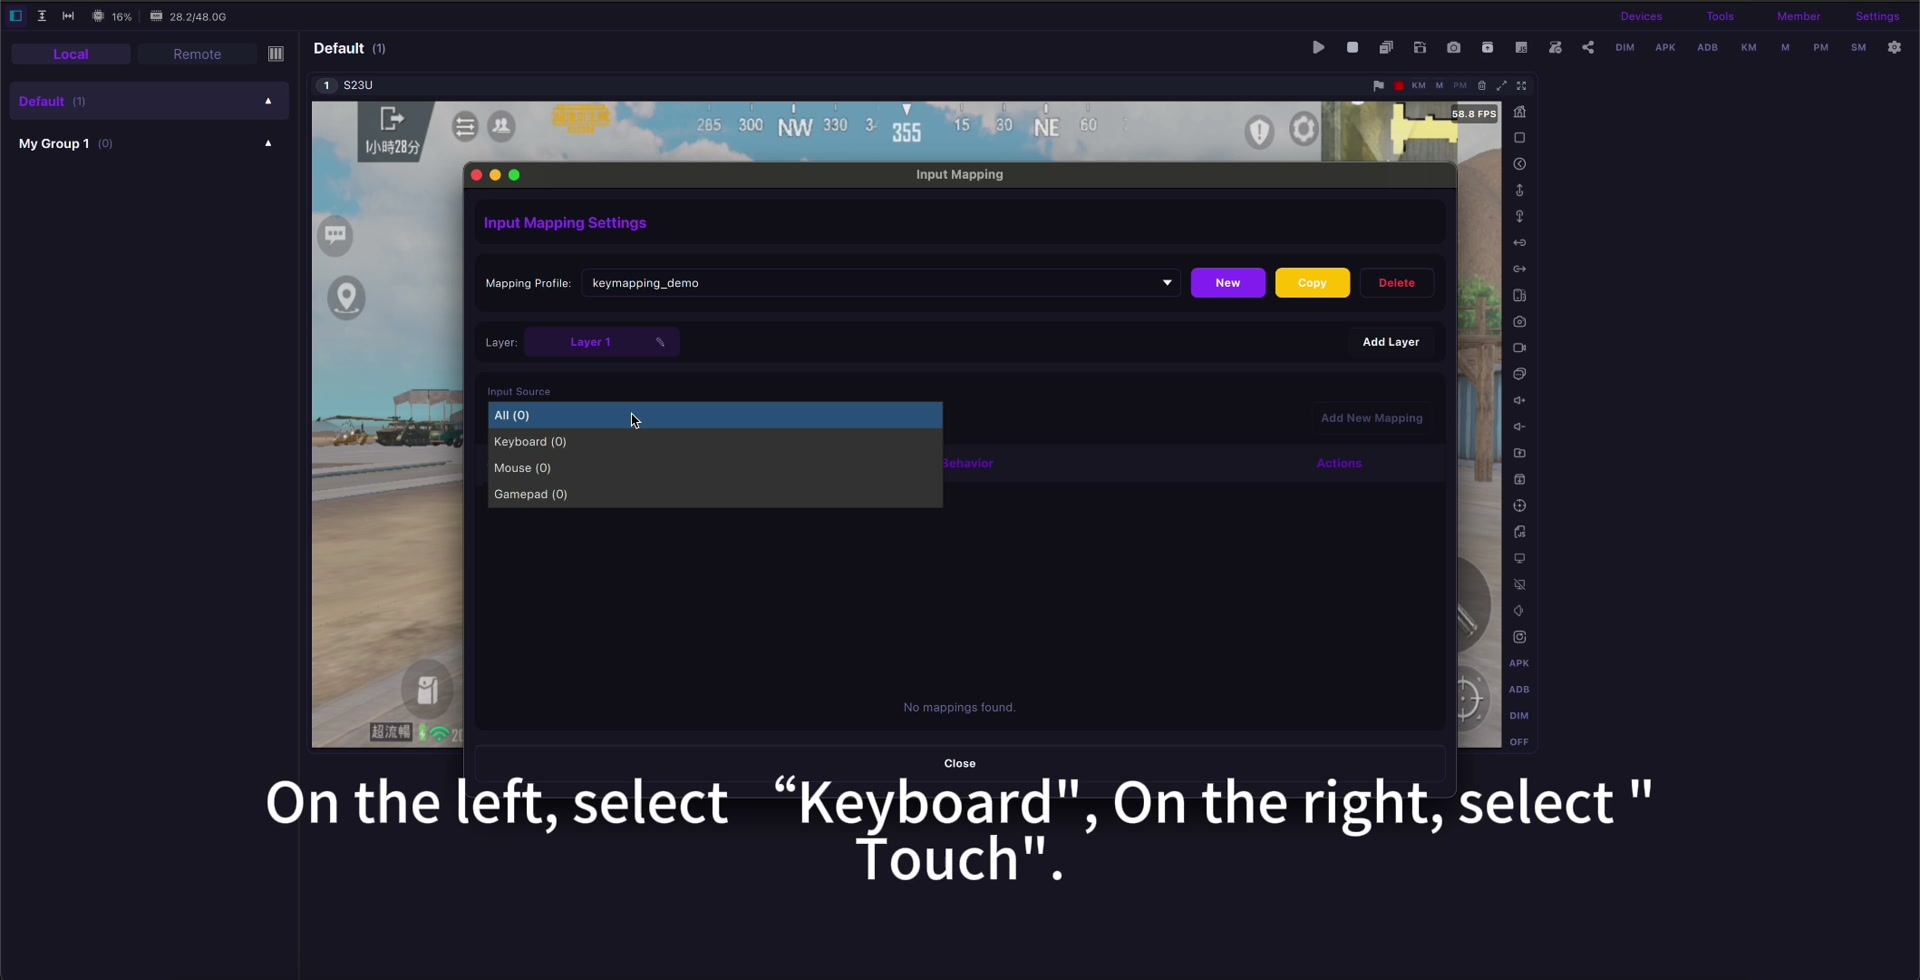
Task: Open the Mapping Profile keymapping_demo dropdown
Action: coord(880,283)
